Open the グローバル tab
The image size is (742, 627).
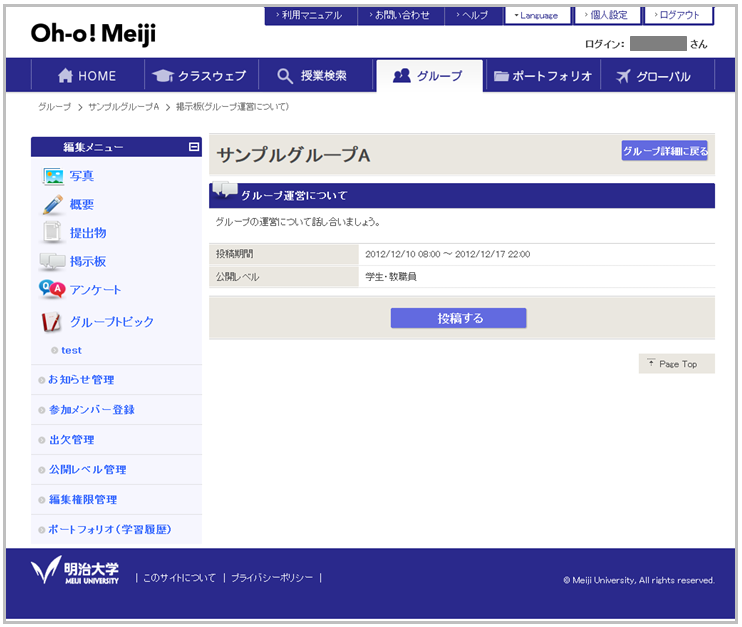coord(657,76)
